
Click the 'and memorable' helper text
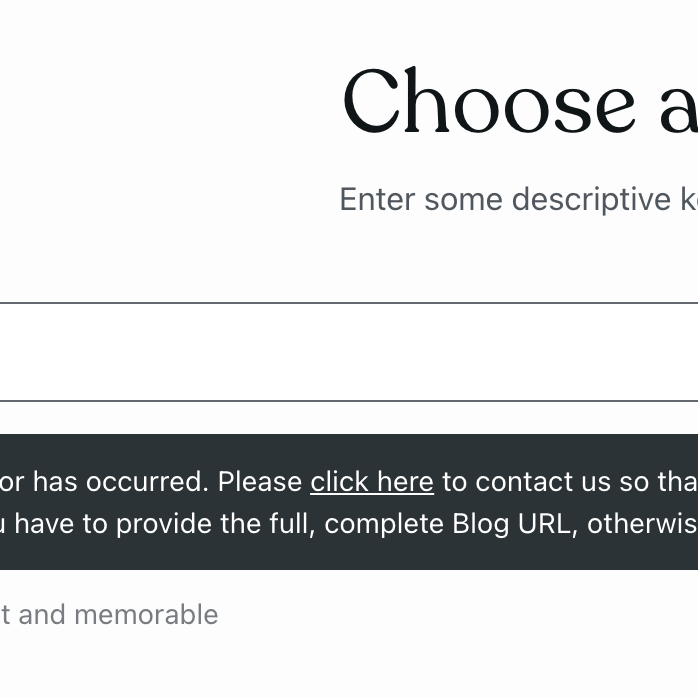118,614
